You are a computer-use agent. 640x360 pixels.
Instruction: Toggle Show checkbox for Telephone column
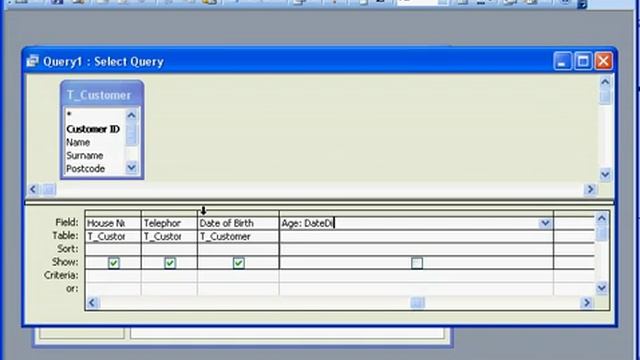(x=170, y=263)
